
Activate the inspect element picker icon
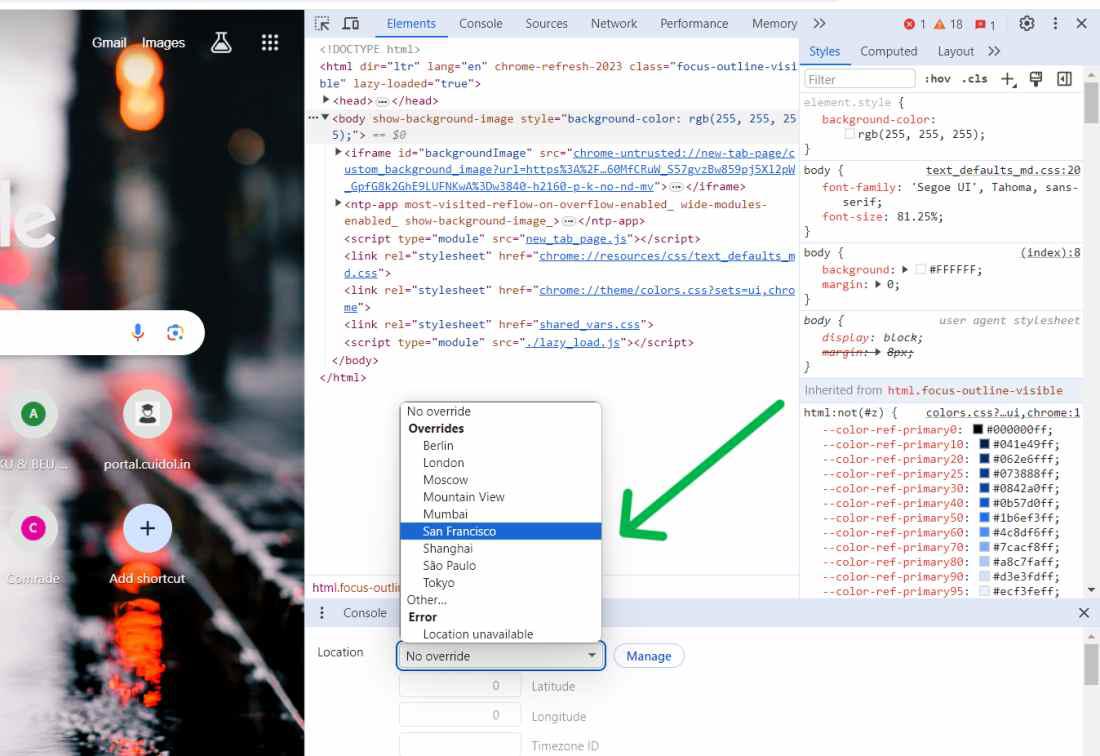click(322, 24)
